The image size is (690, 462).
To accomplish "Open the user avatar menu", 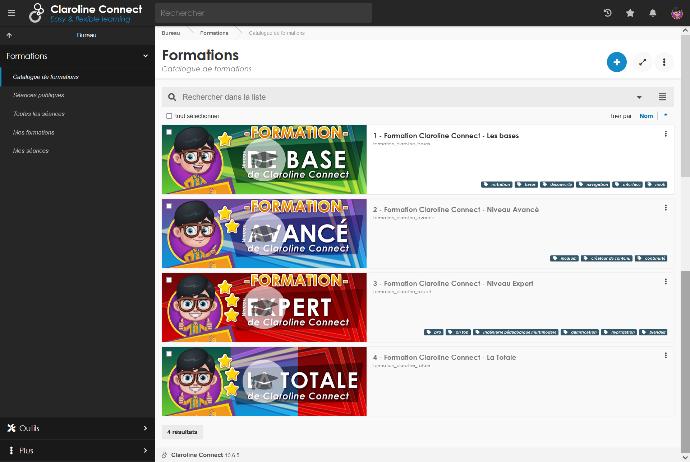I will click(x=676, y=13).
